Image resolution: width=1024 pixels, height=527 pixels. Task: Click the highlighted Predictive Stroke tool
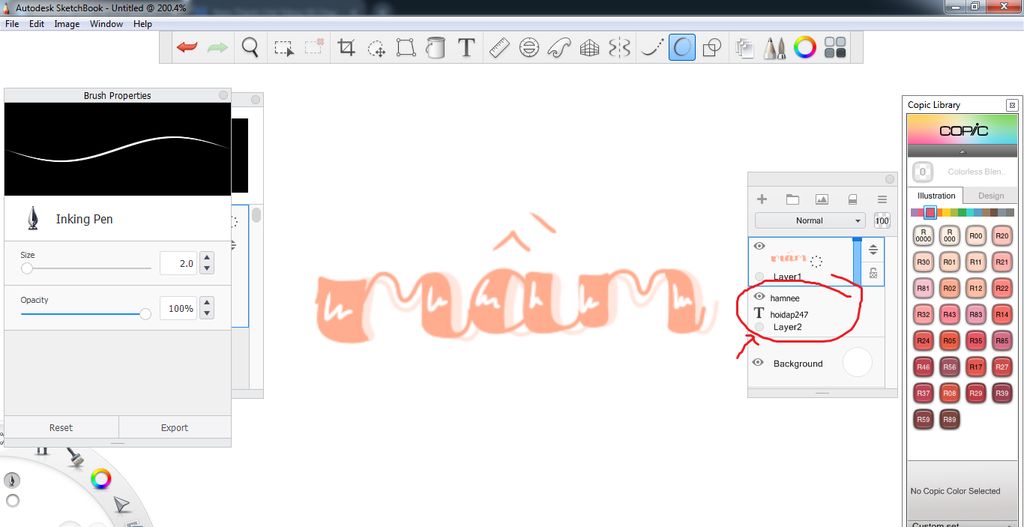pyautogui.click(x=681, y=48)
